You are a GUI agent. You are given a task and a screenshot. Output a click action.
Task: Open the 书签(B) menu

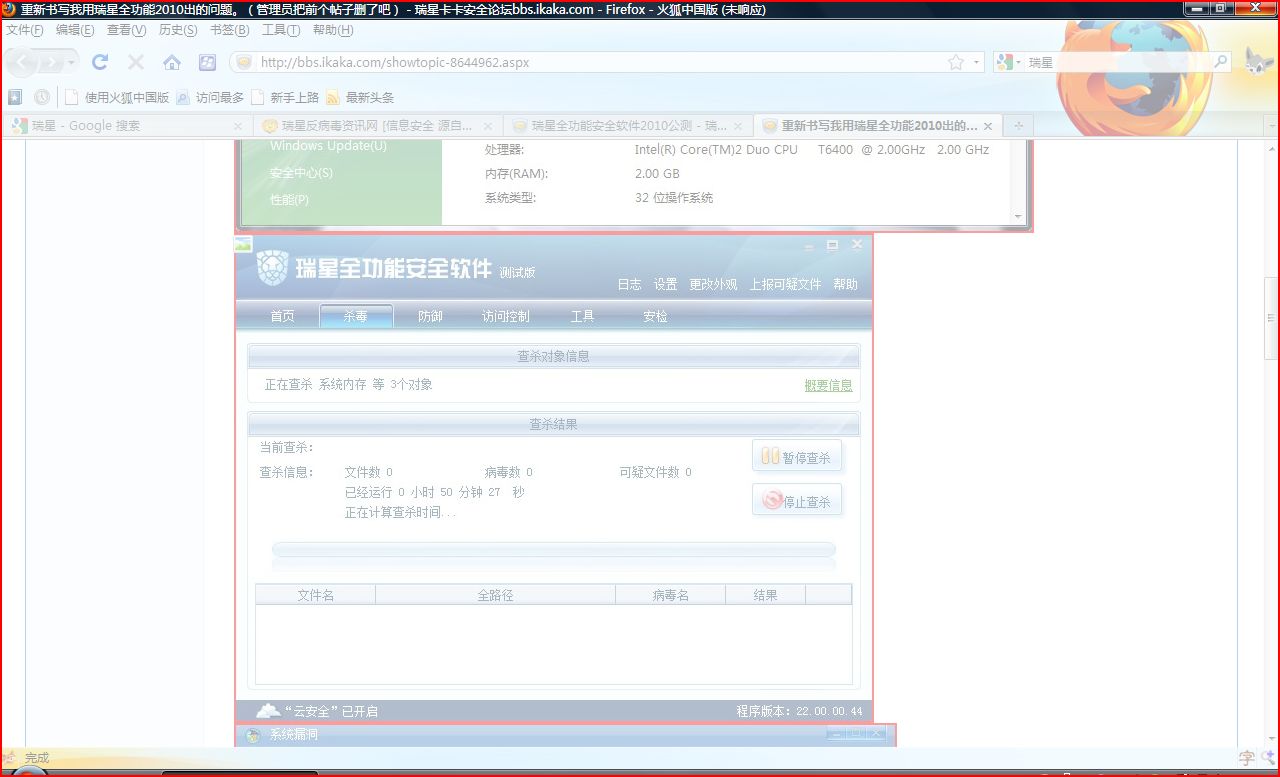point(230,30)
